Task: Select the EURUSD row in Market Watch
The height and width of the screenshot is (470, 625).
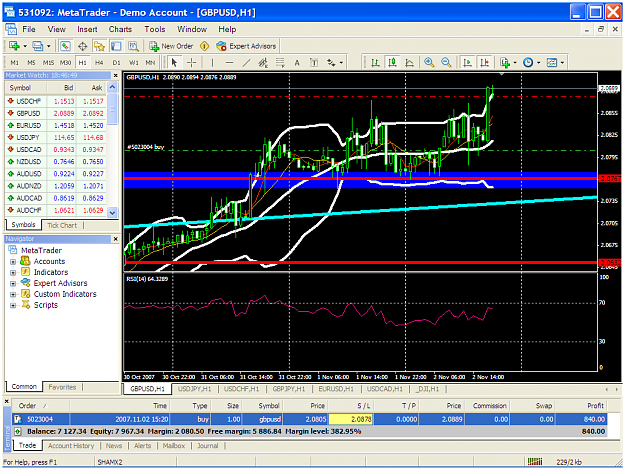Action: pos(56,125)
